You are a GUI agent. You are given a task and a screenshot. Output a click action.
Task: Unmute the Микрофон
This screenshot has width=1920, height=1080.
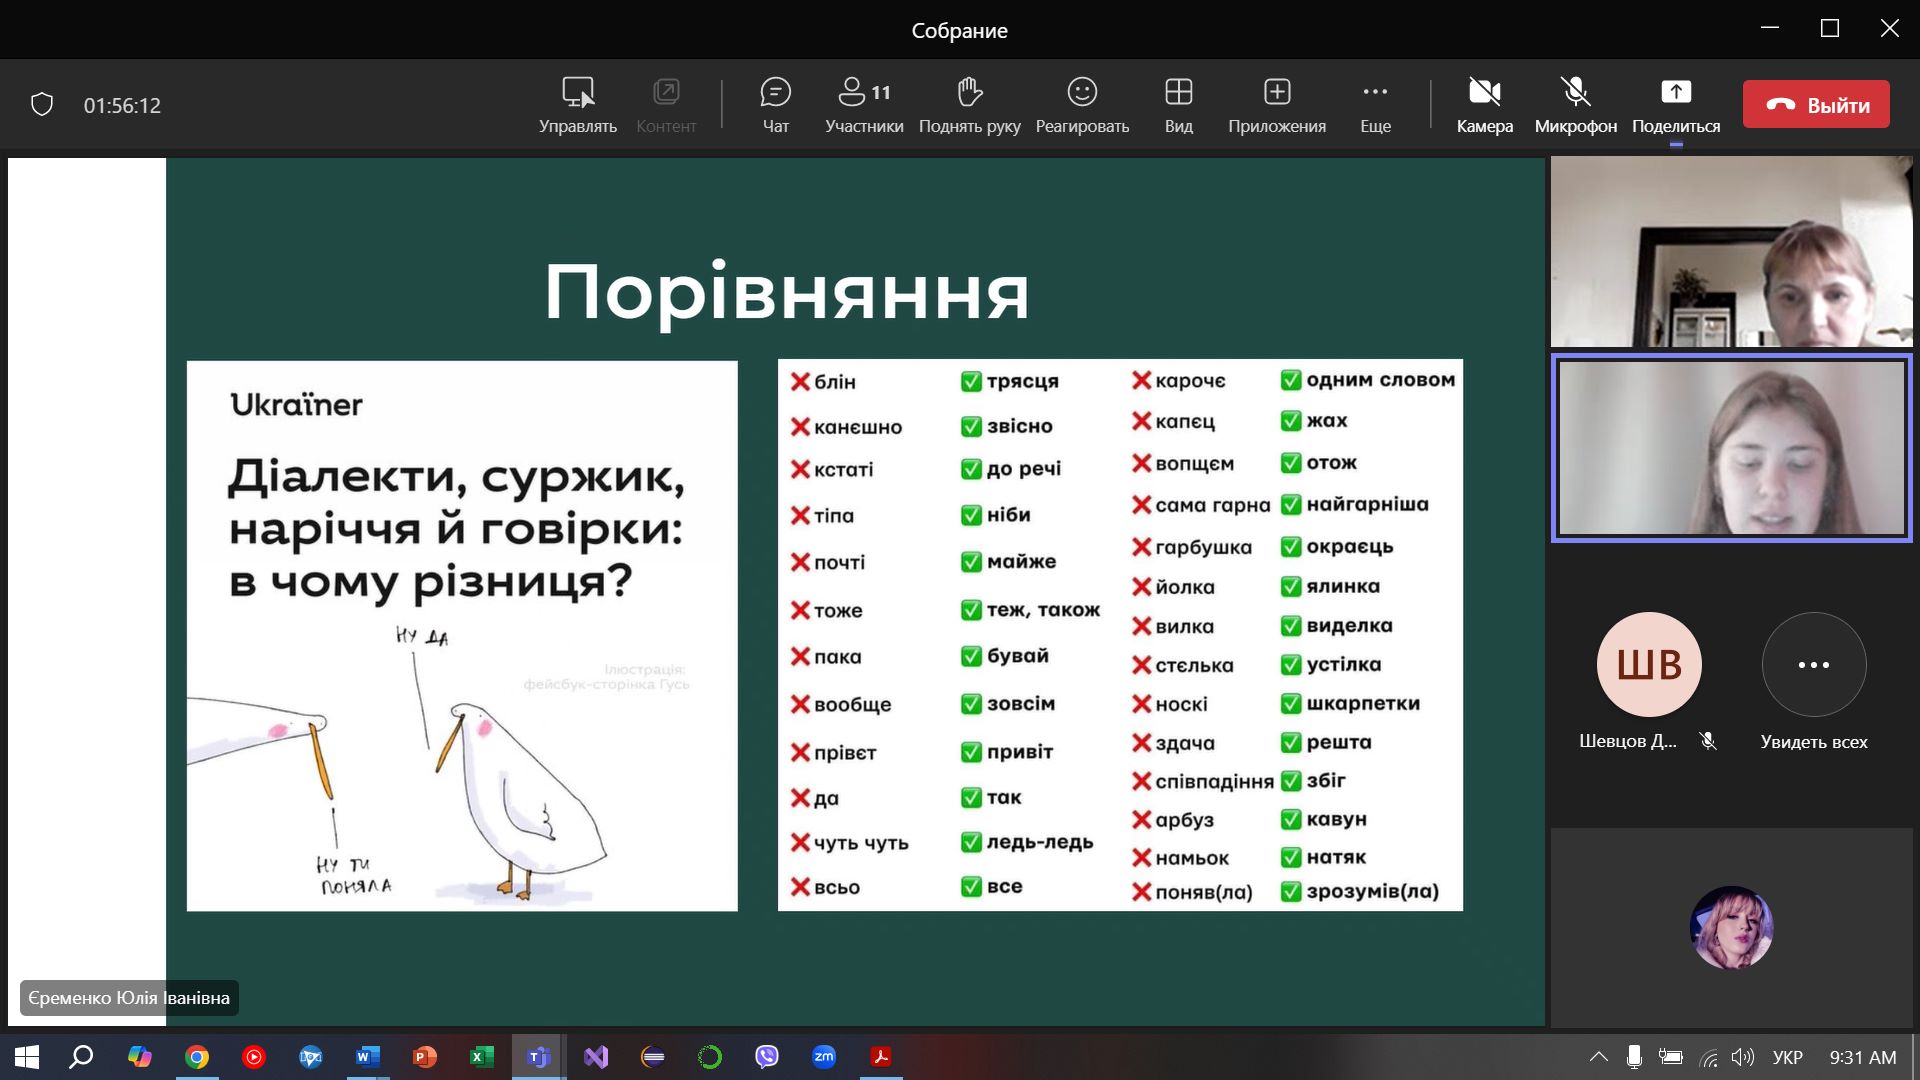[1575, 105]
